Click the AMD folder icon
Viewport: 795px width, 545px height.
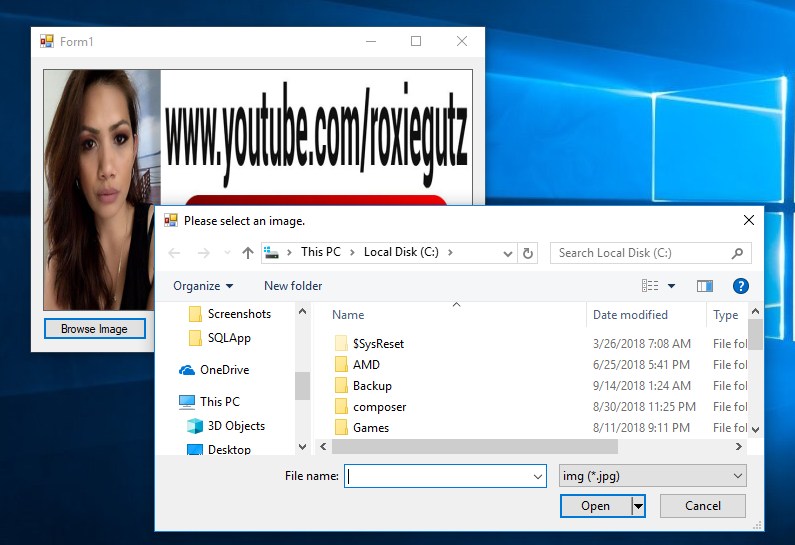coord(341,365)
